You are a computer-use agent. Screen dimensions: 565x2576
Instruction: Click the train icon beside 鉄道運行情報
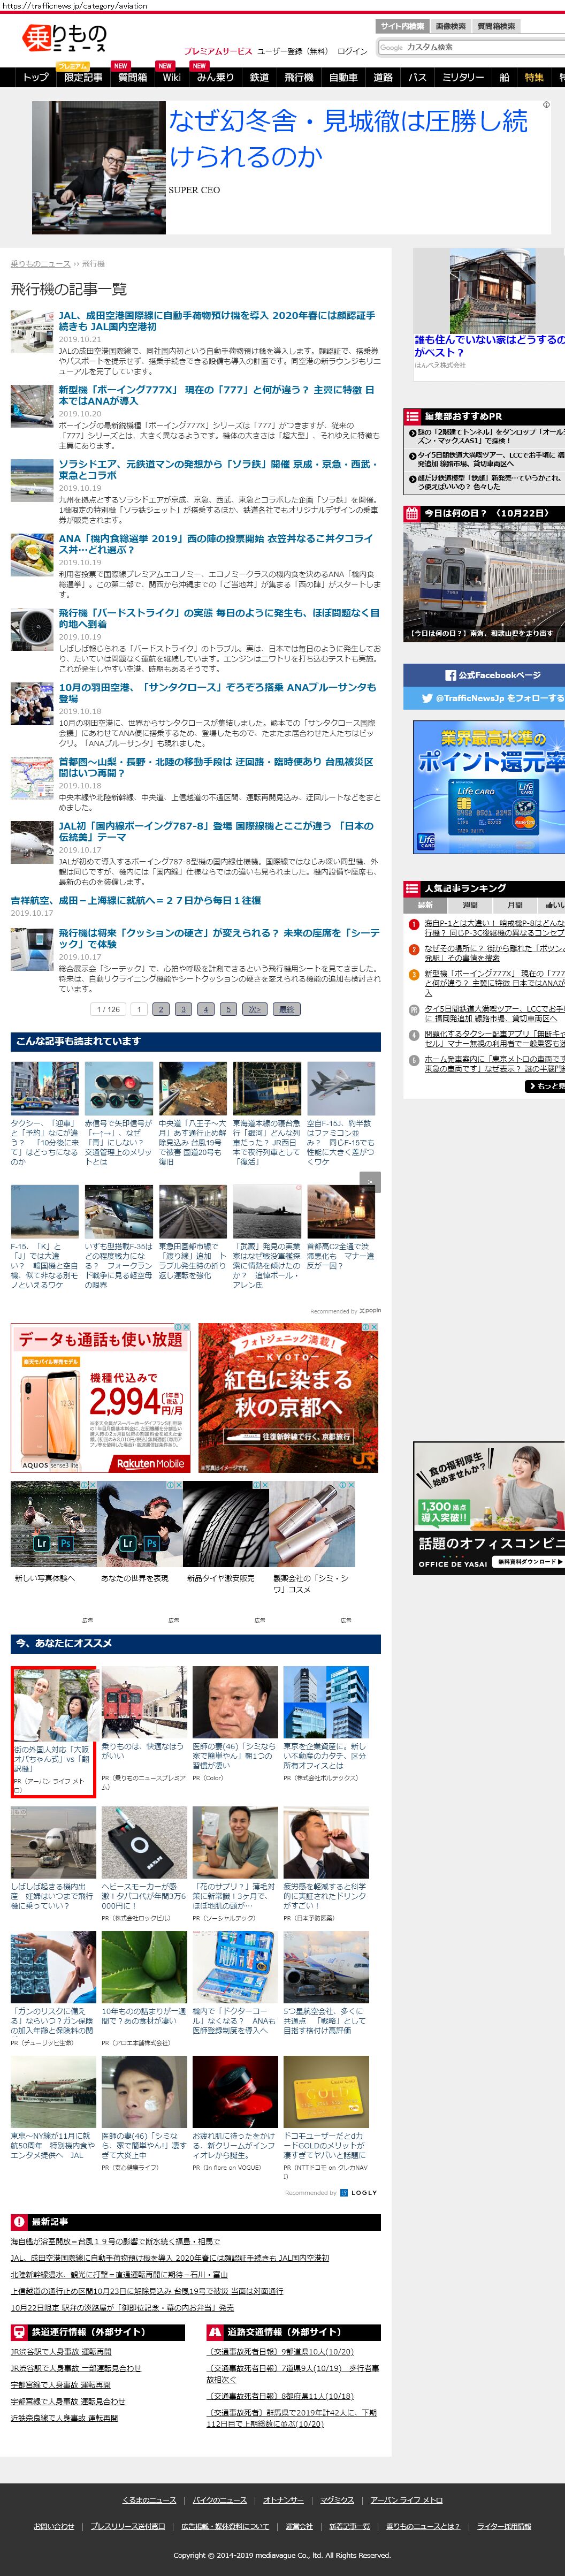(19, 2332)
